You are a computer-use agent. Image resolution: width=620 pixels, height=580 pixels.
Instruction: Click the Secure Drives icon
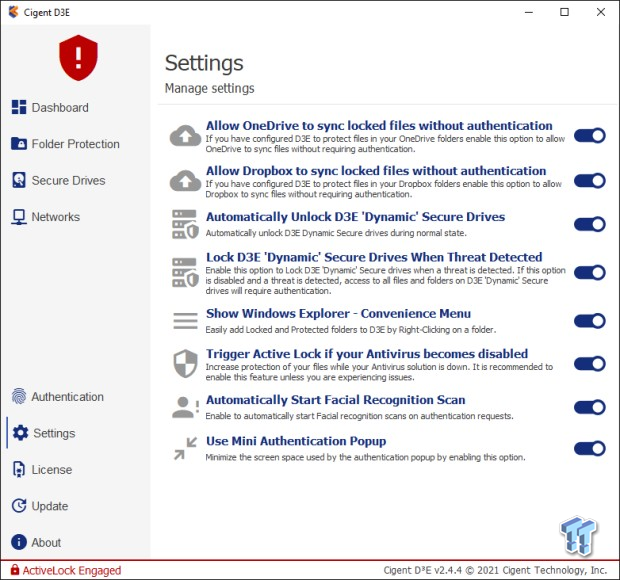tap(19, 180)
